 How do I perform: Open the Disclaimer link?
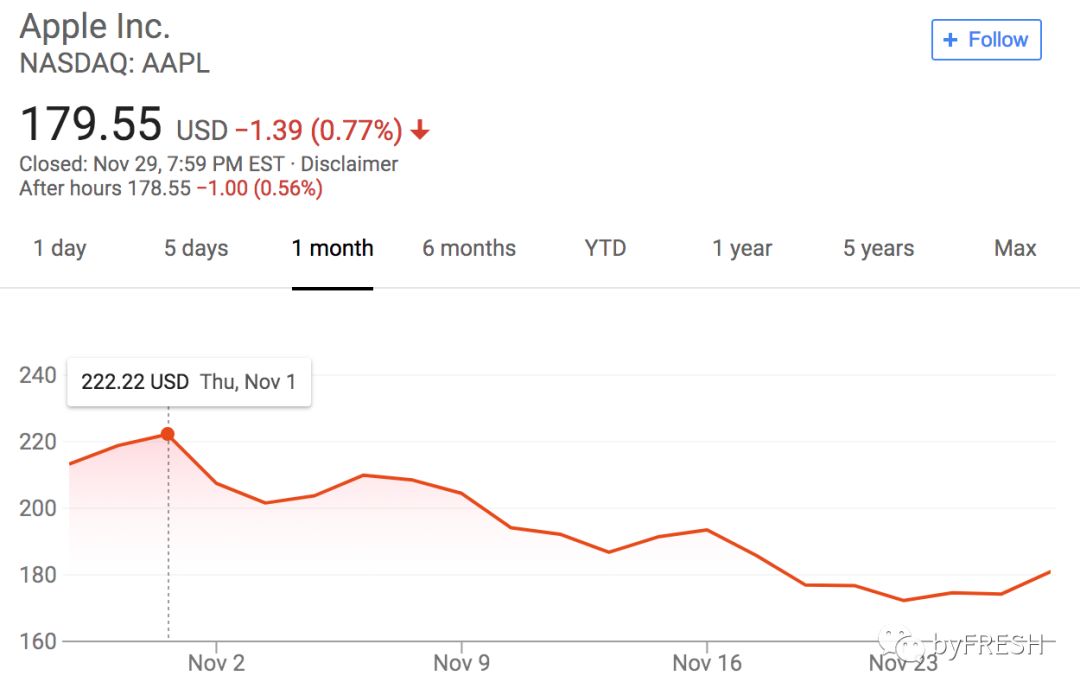click(x=349, y=164)
